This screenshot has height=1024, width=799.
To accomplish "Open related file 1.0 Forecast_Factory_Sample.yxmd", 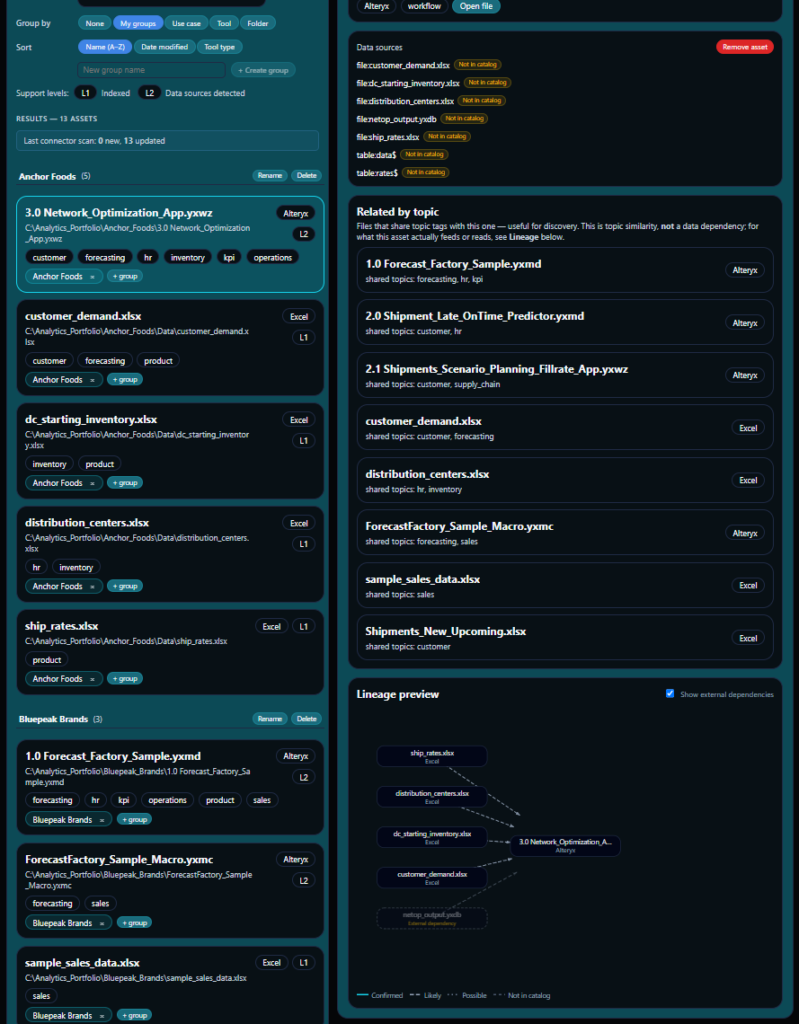I will point(565,270).
